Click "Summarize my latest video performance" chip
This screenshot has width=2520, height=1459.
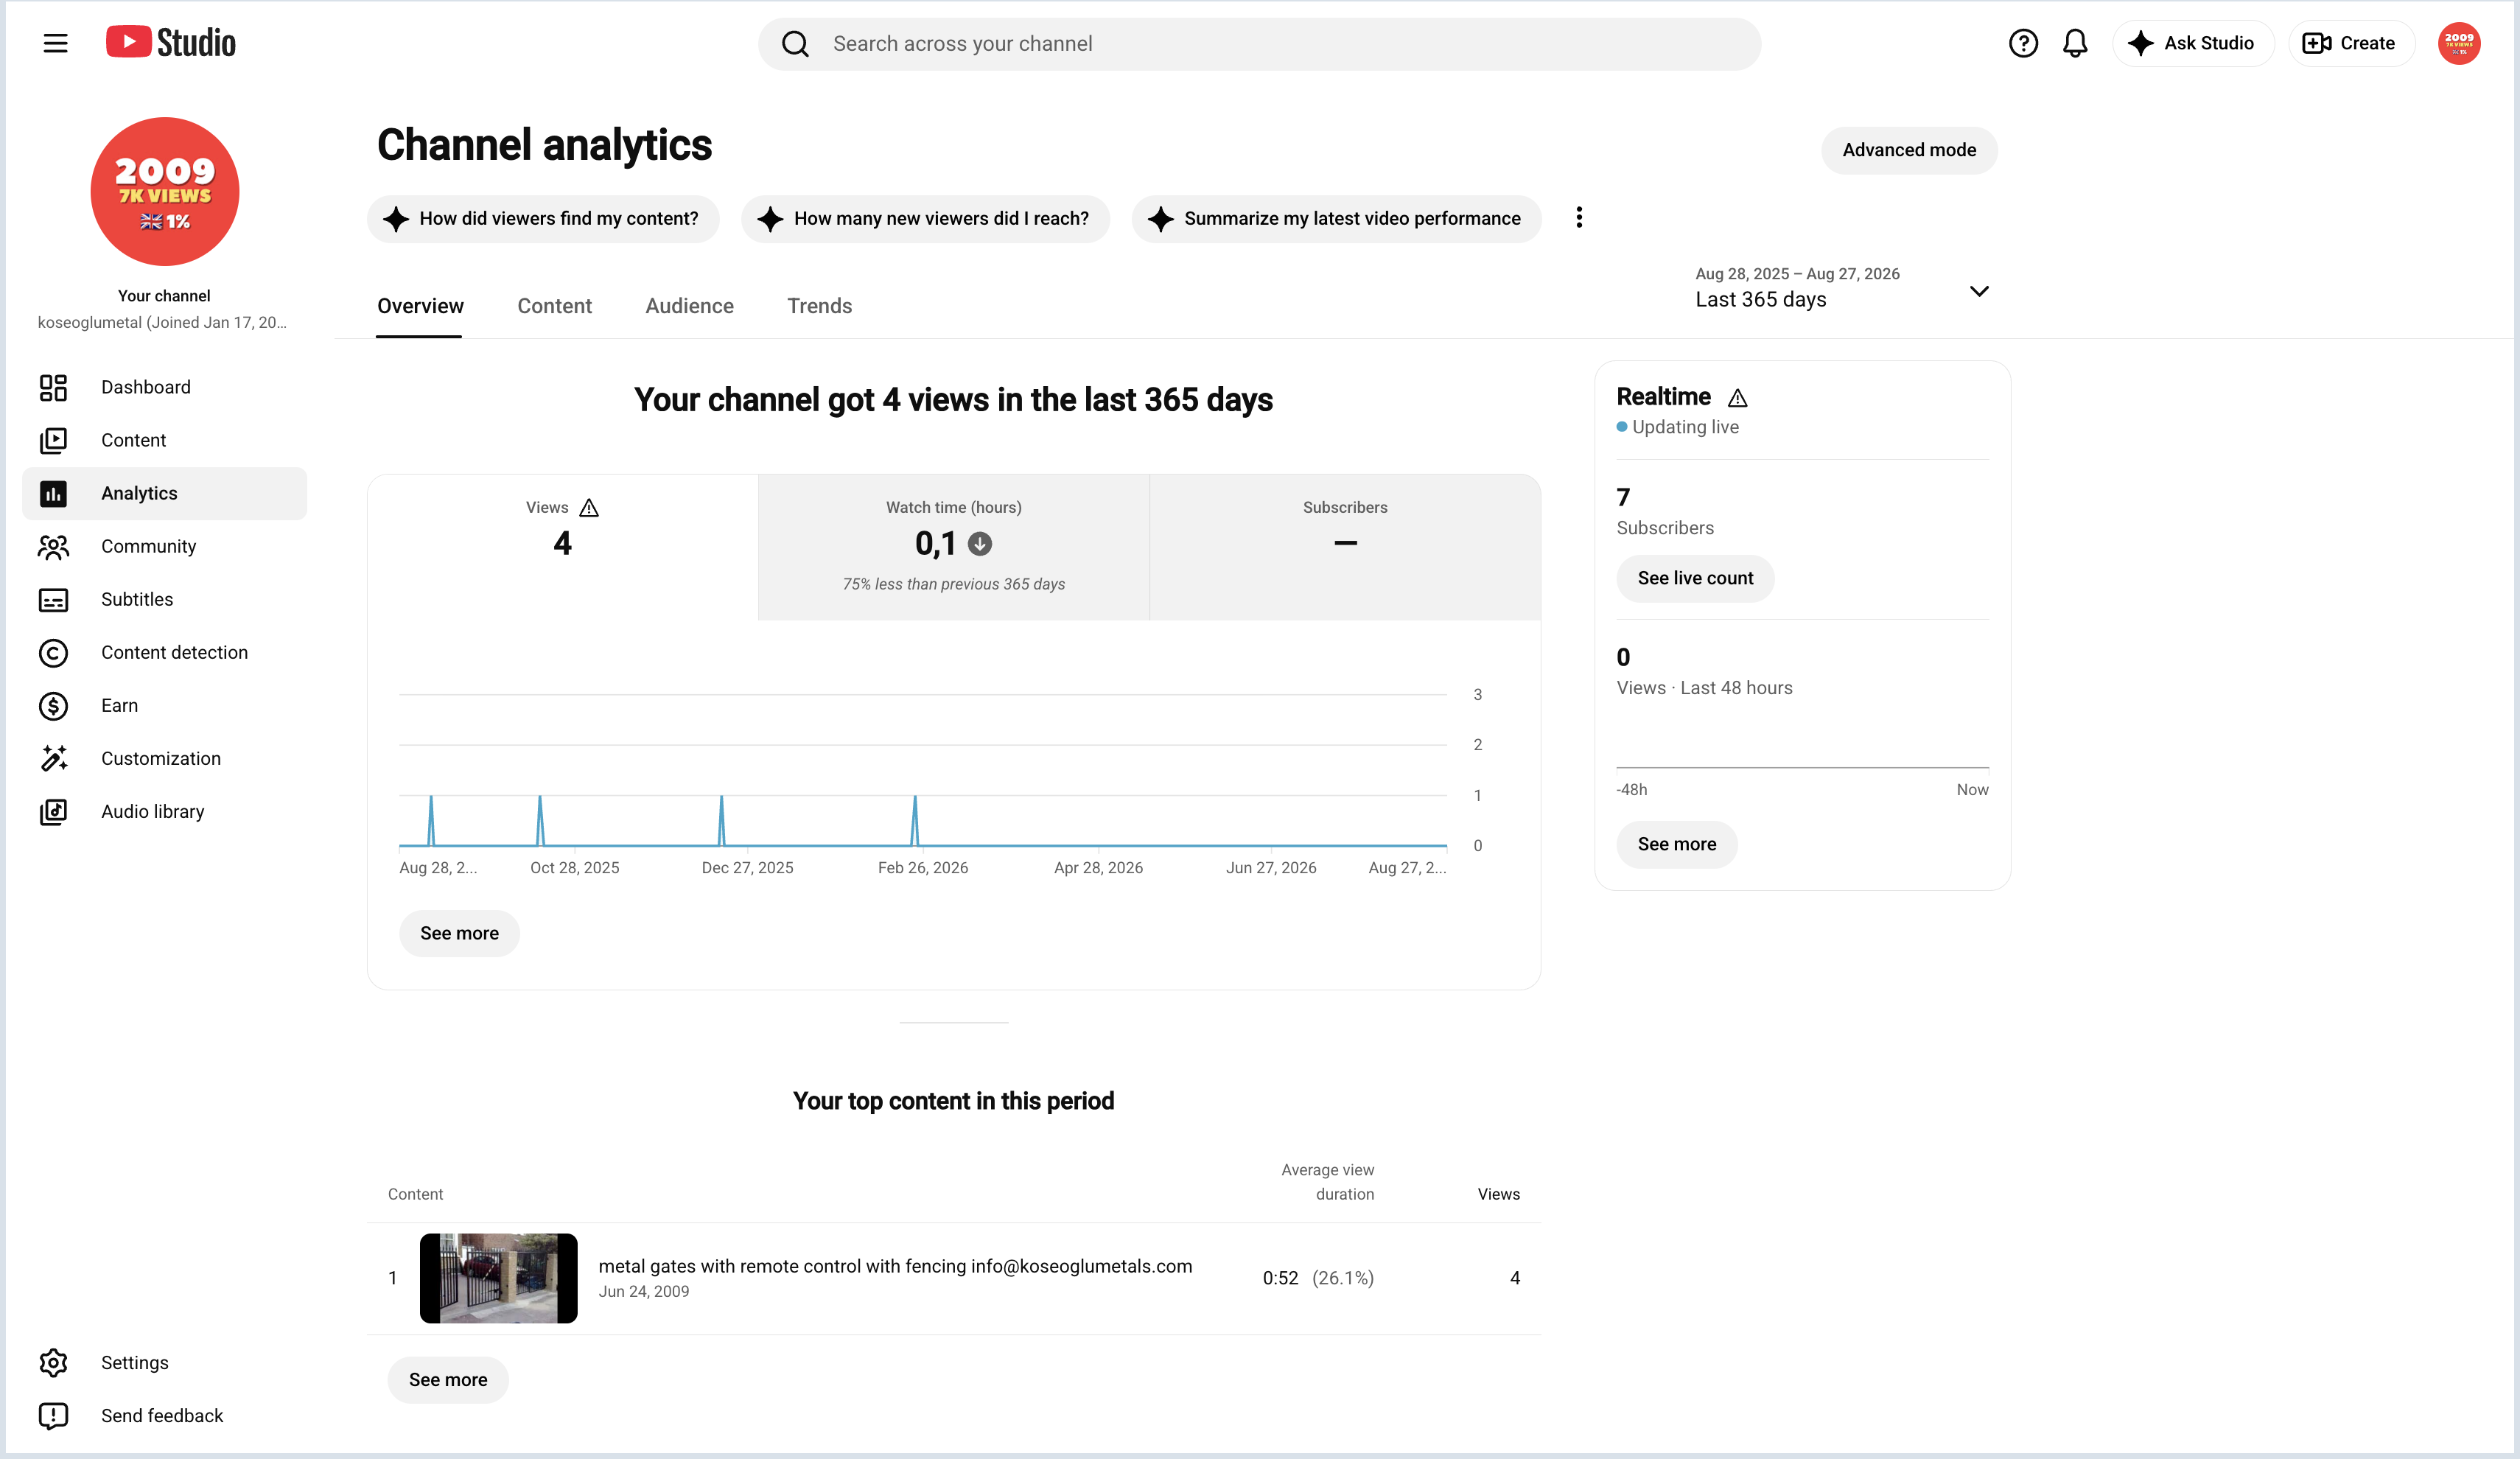1336,218
